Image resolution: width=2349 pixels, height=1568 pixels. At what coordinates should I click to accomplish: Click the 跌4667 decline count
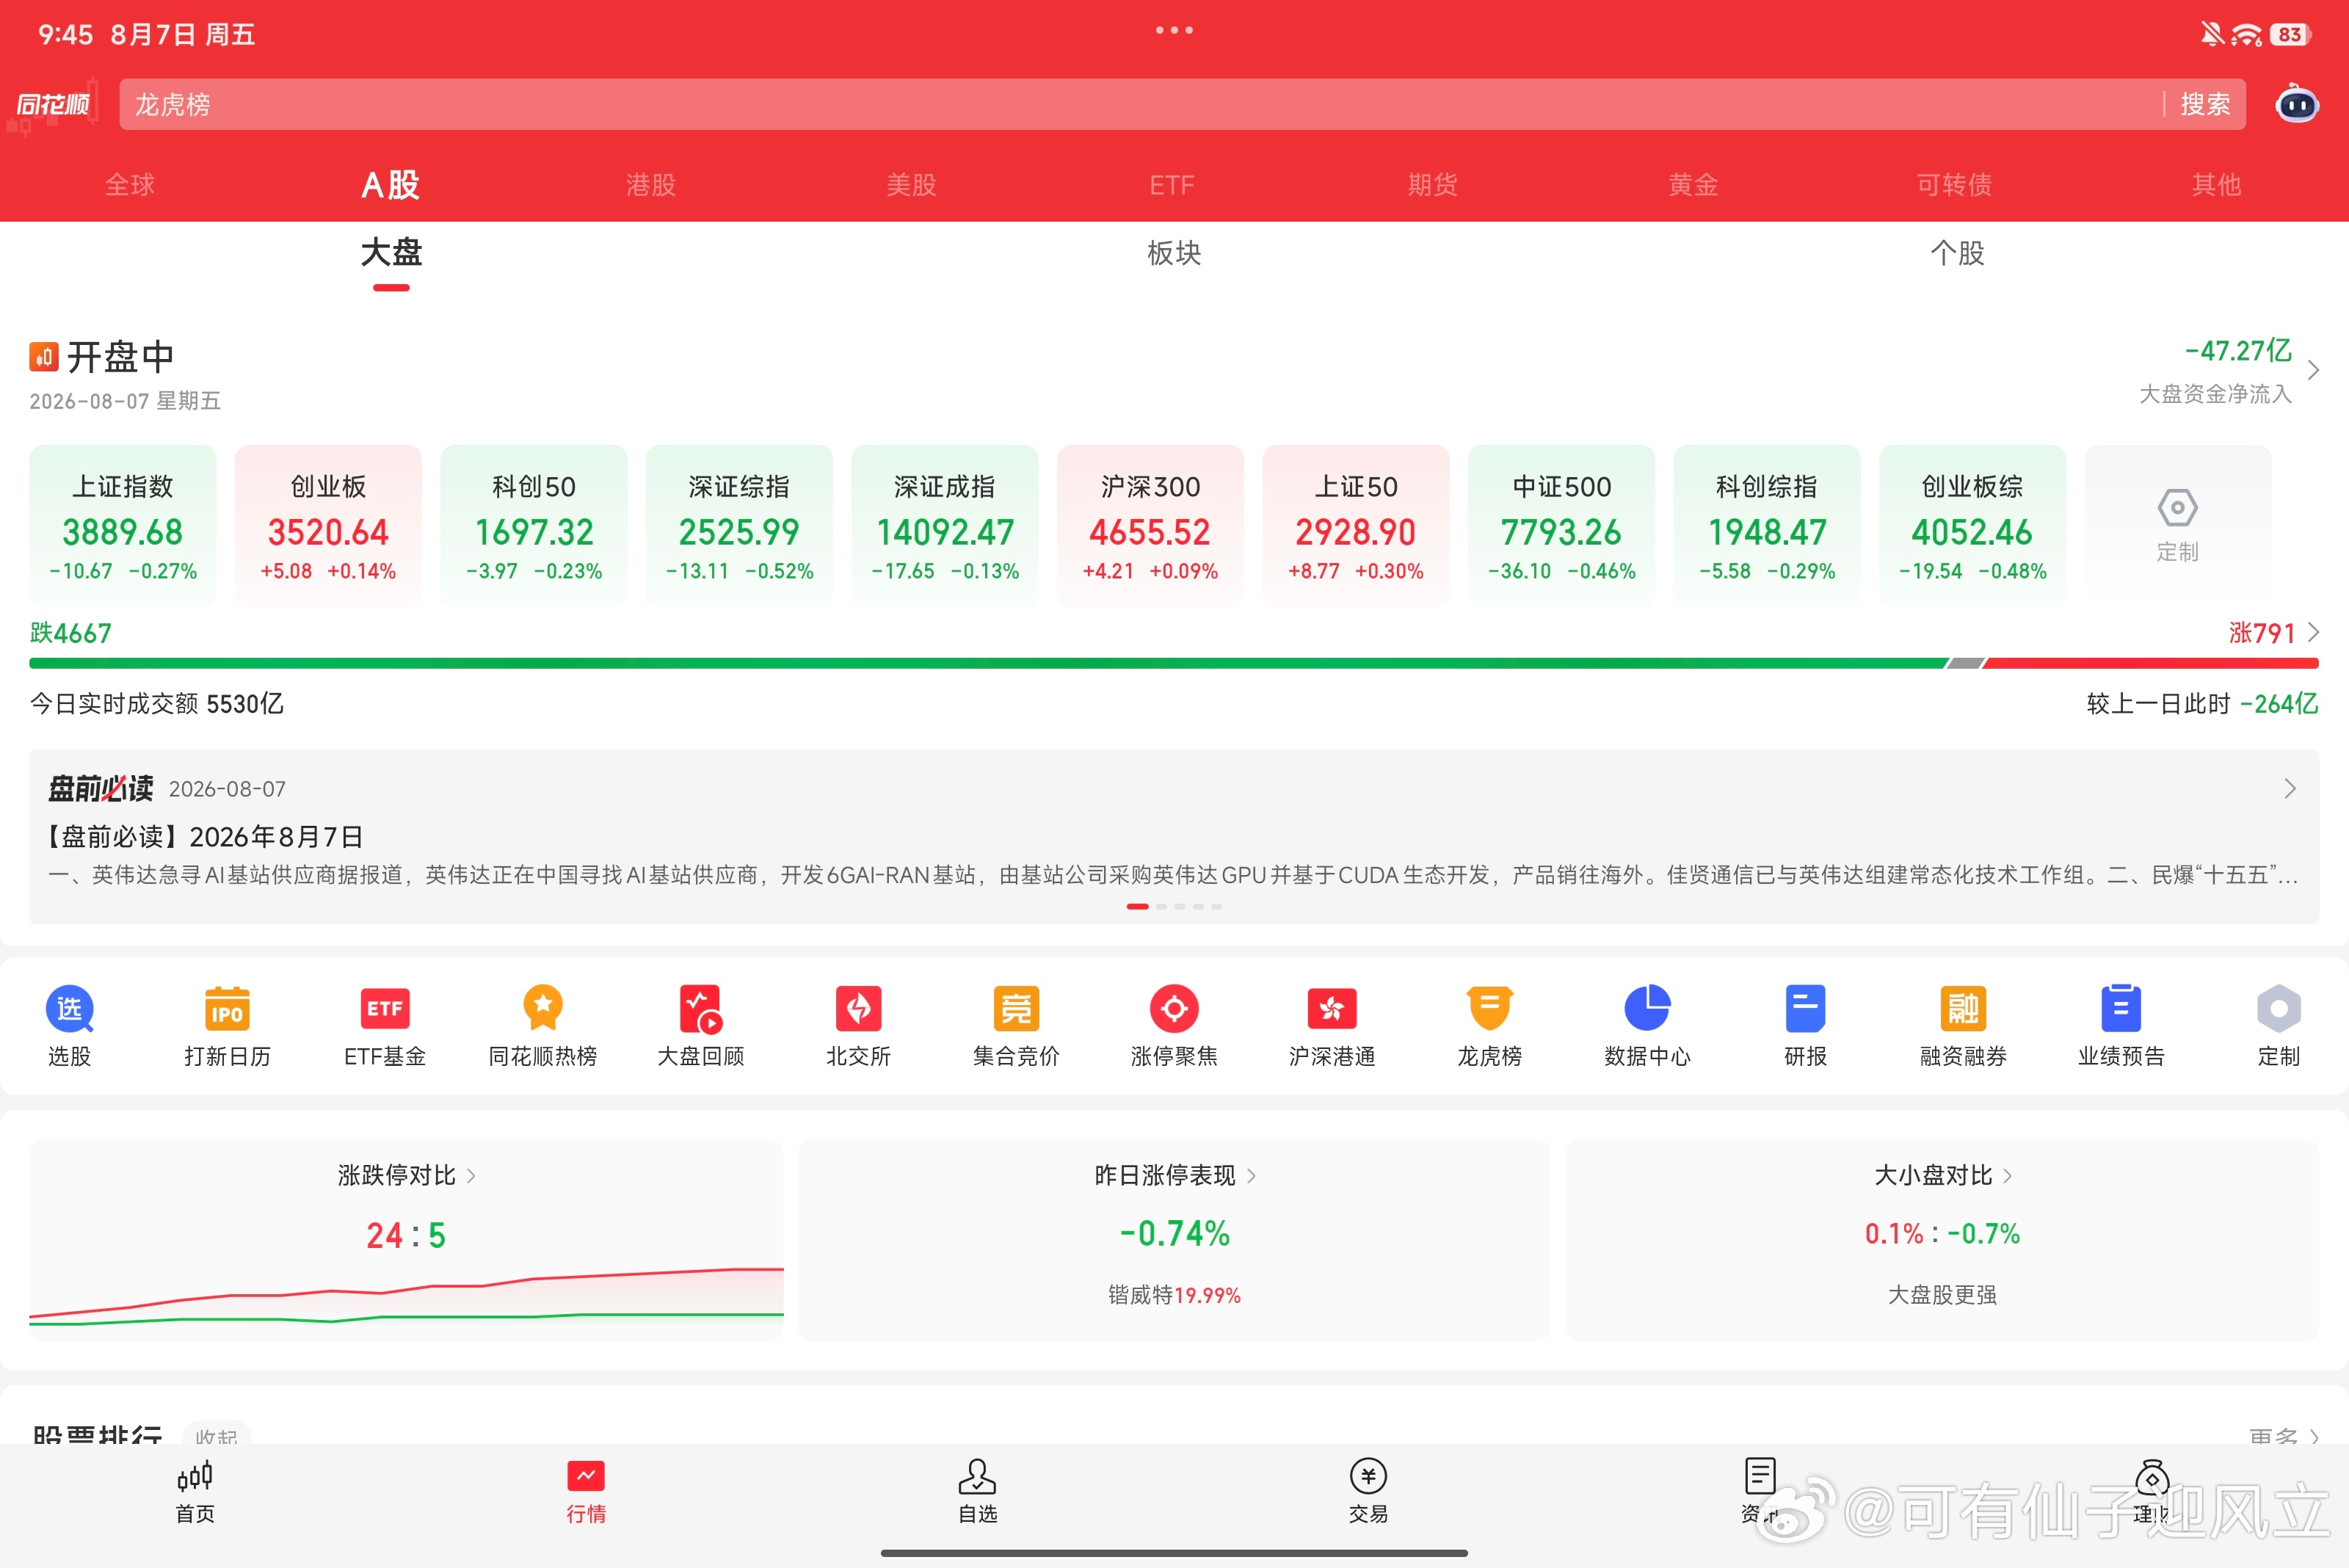tap(71, 633)
